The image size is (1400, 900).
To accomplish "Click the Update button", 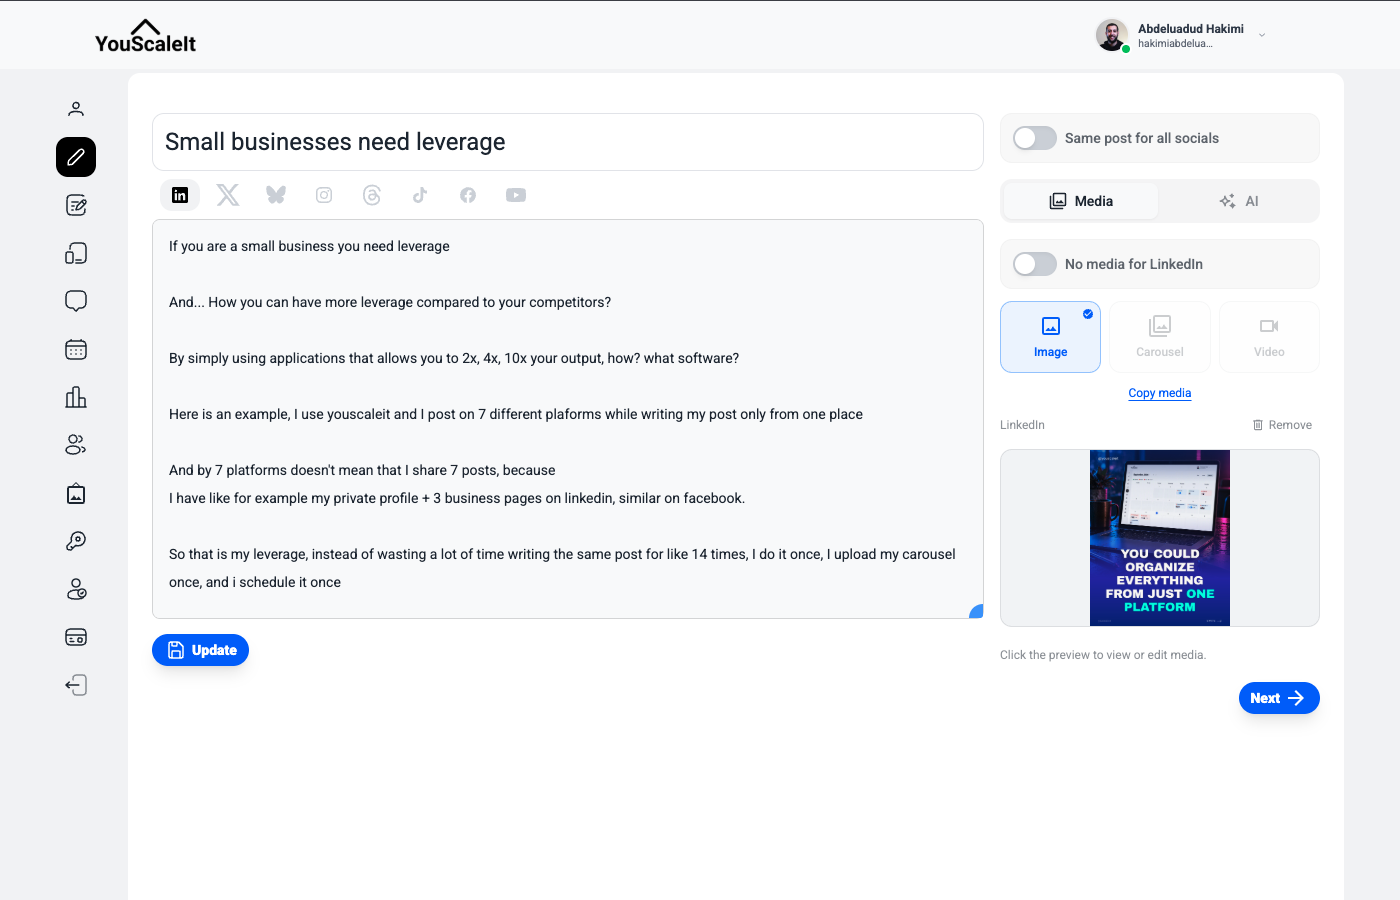I will tap(200, 650).
